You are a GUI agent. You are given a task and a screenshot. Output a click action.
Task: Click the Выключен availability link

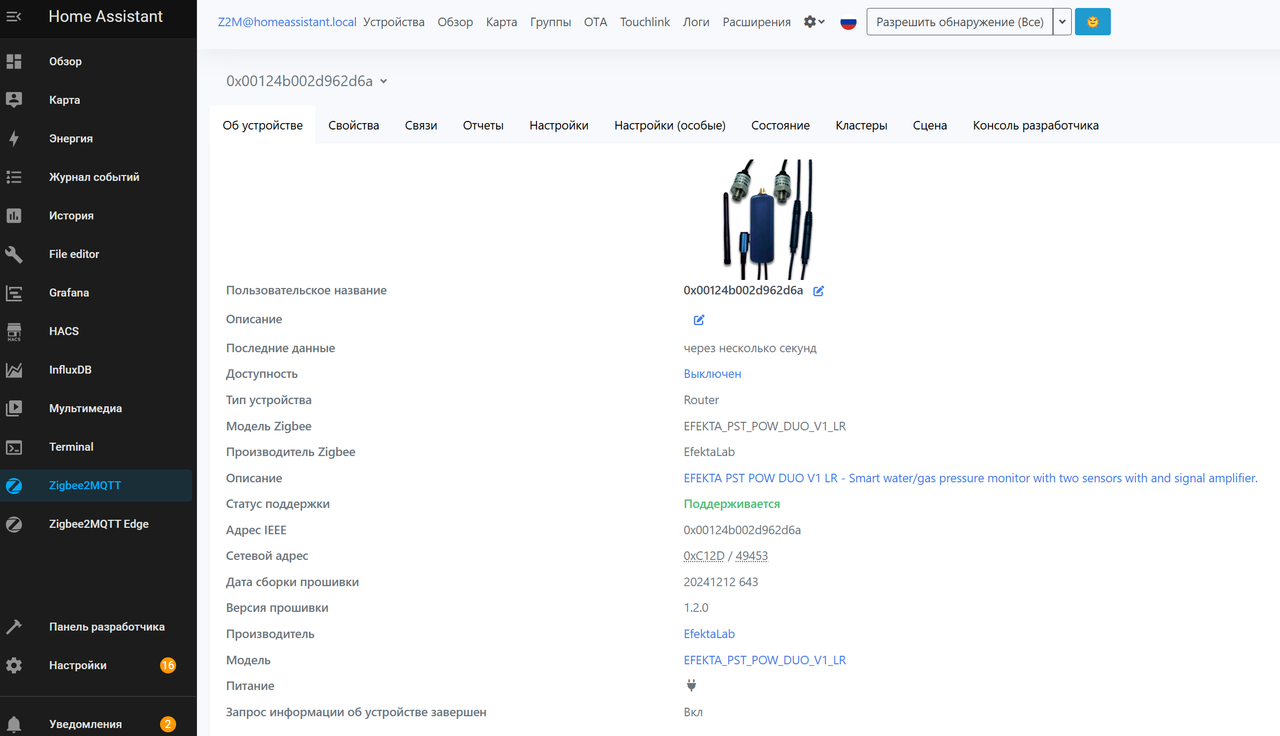click(x=712, y=374)
